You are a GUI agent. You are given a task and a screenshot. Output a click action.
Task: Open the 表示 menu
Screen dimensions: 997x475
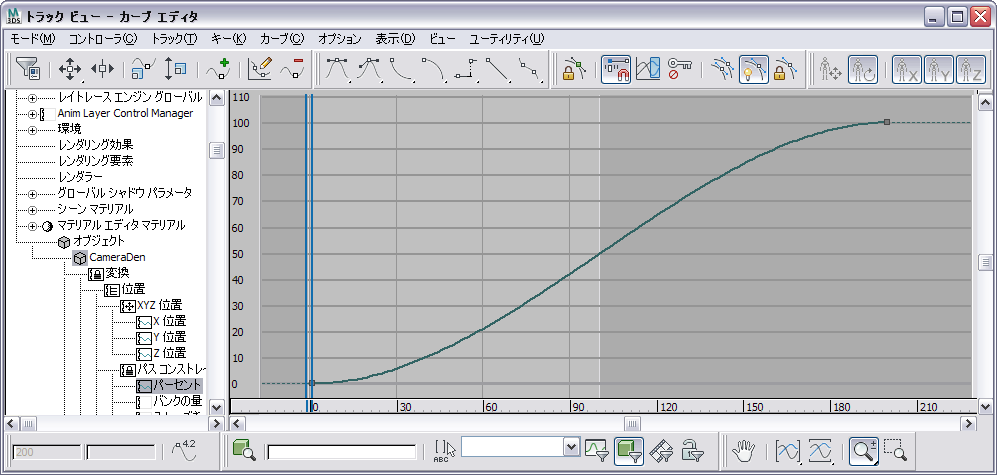pyautogui.click(x=395, y=39)
